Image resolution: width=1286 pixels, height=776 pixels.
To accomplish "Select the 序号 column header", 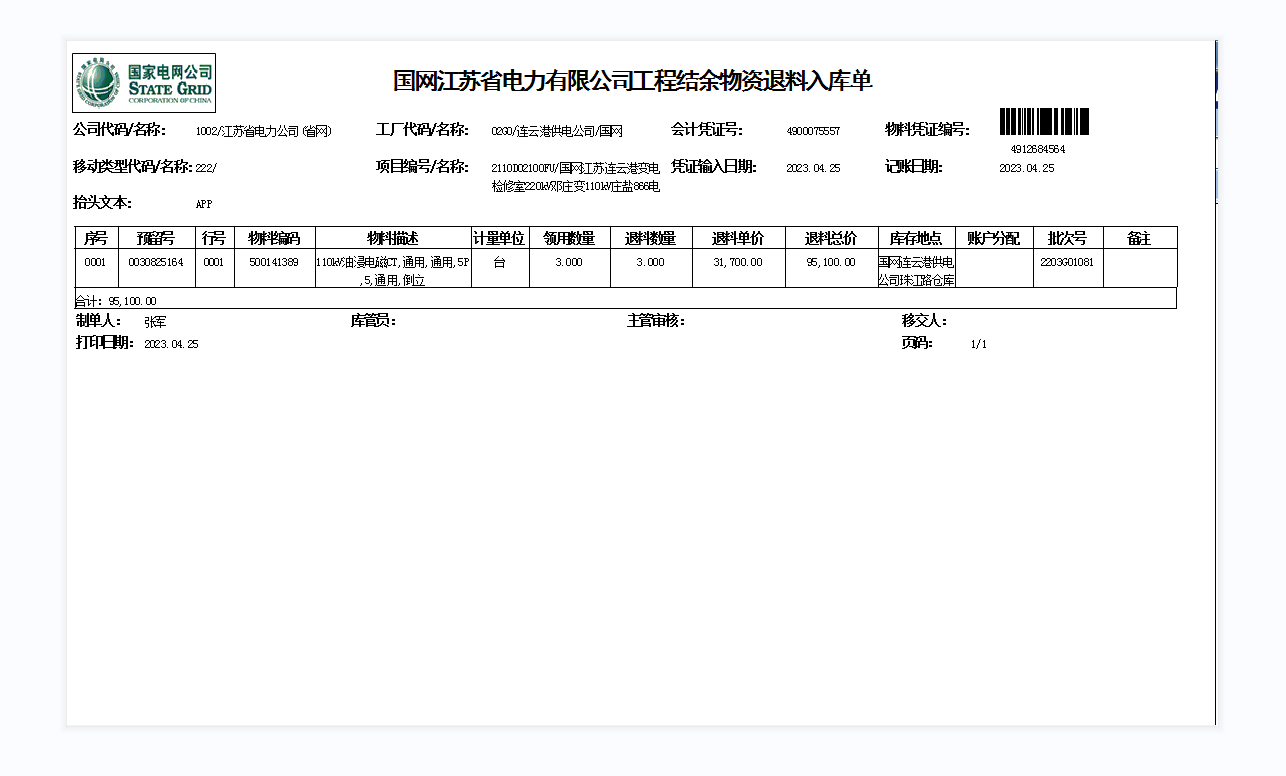I will click(96, 238).
